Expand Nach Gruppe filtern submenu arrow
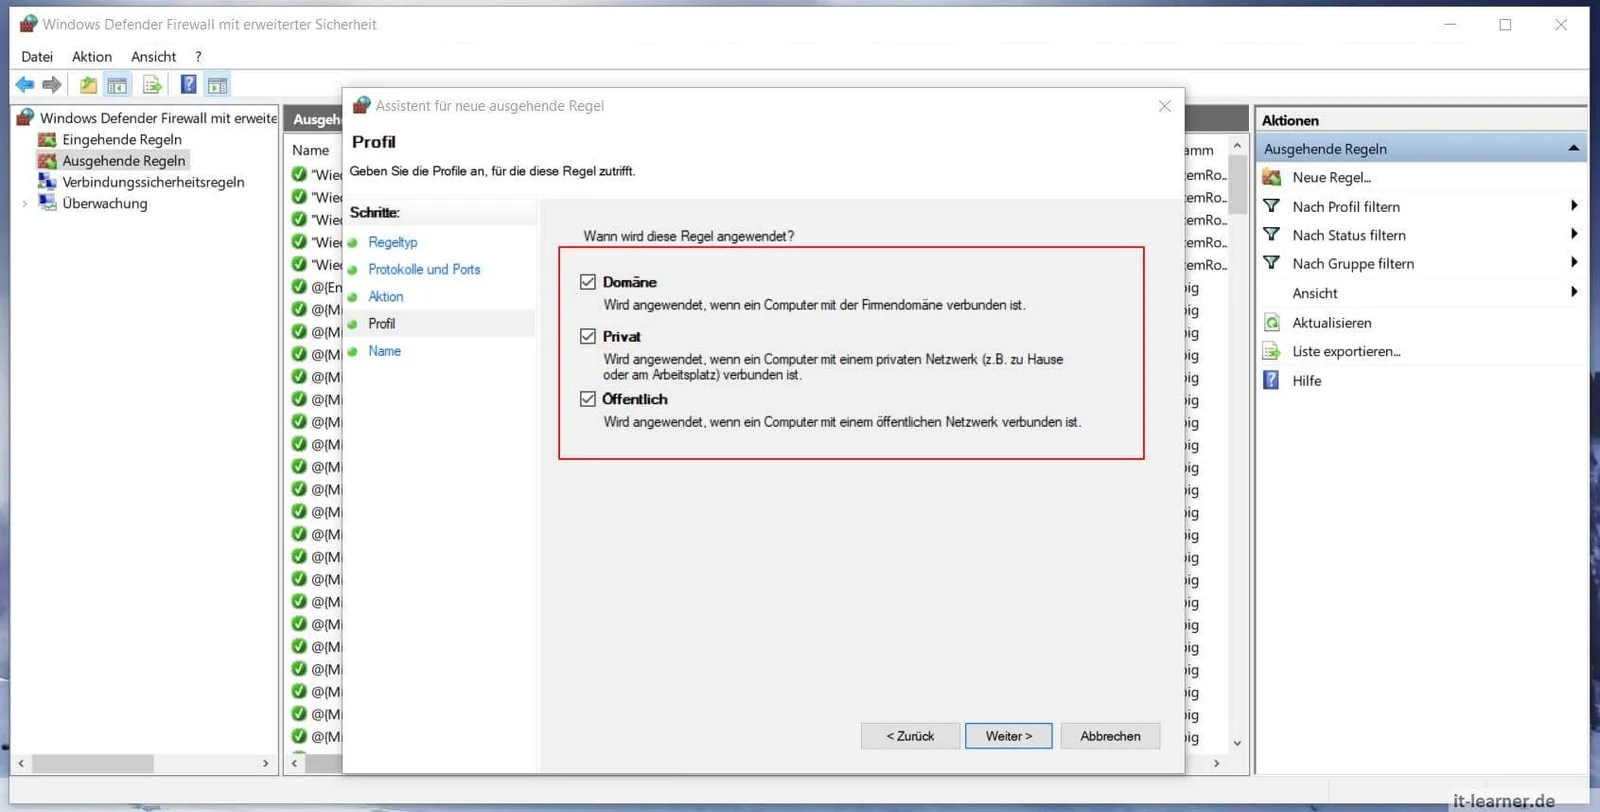The height and width of the screenshot is (812, 1600). coord(1573,263)
